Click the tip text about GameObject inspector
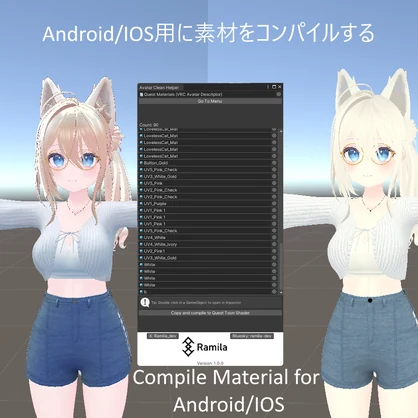This screenshot has width=418, height=418. tap(196, 303)
